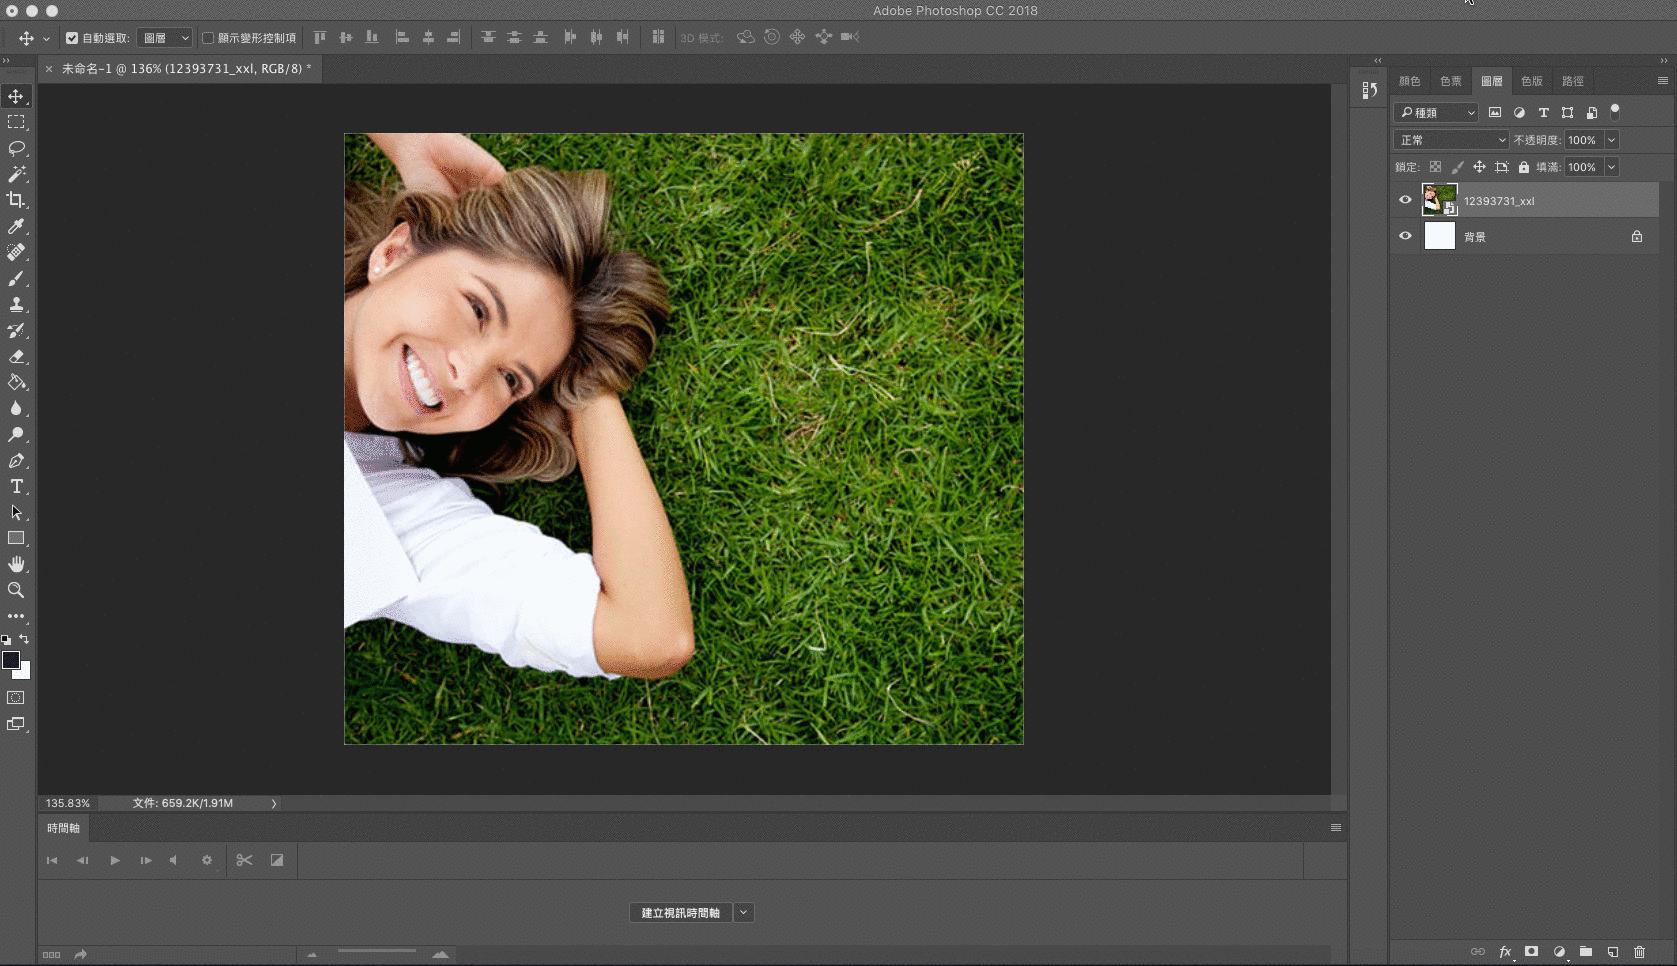Select the Type tool

pyautogui.click(x=16, y=487)
